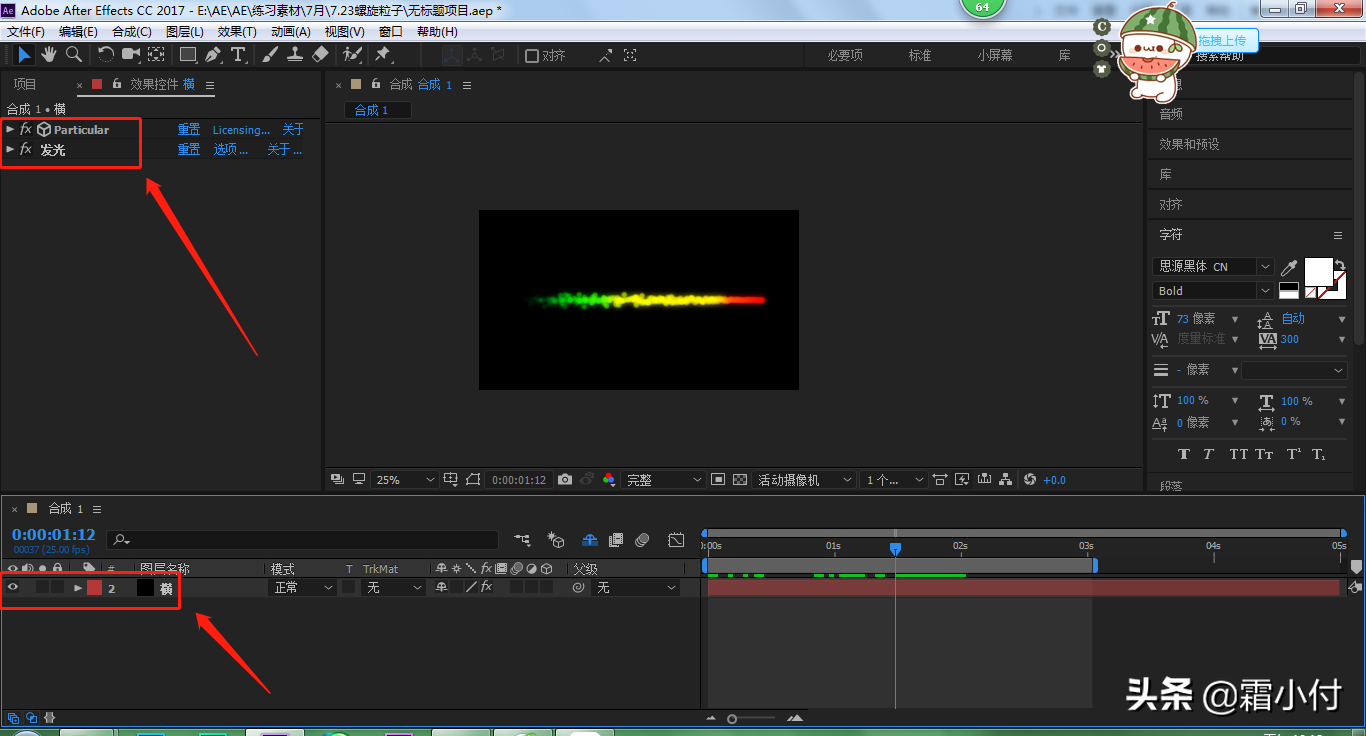
Task: Take a snapshot with the camera icon
Action: click(x=565, y=480)
